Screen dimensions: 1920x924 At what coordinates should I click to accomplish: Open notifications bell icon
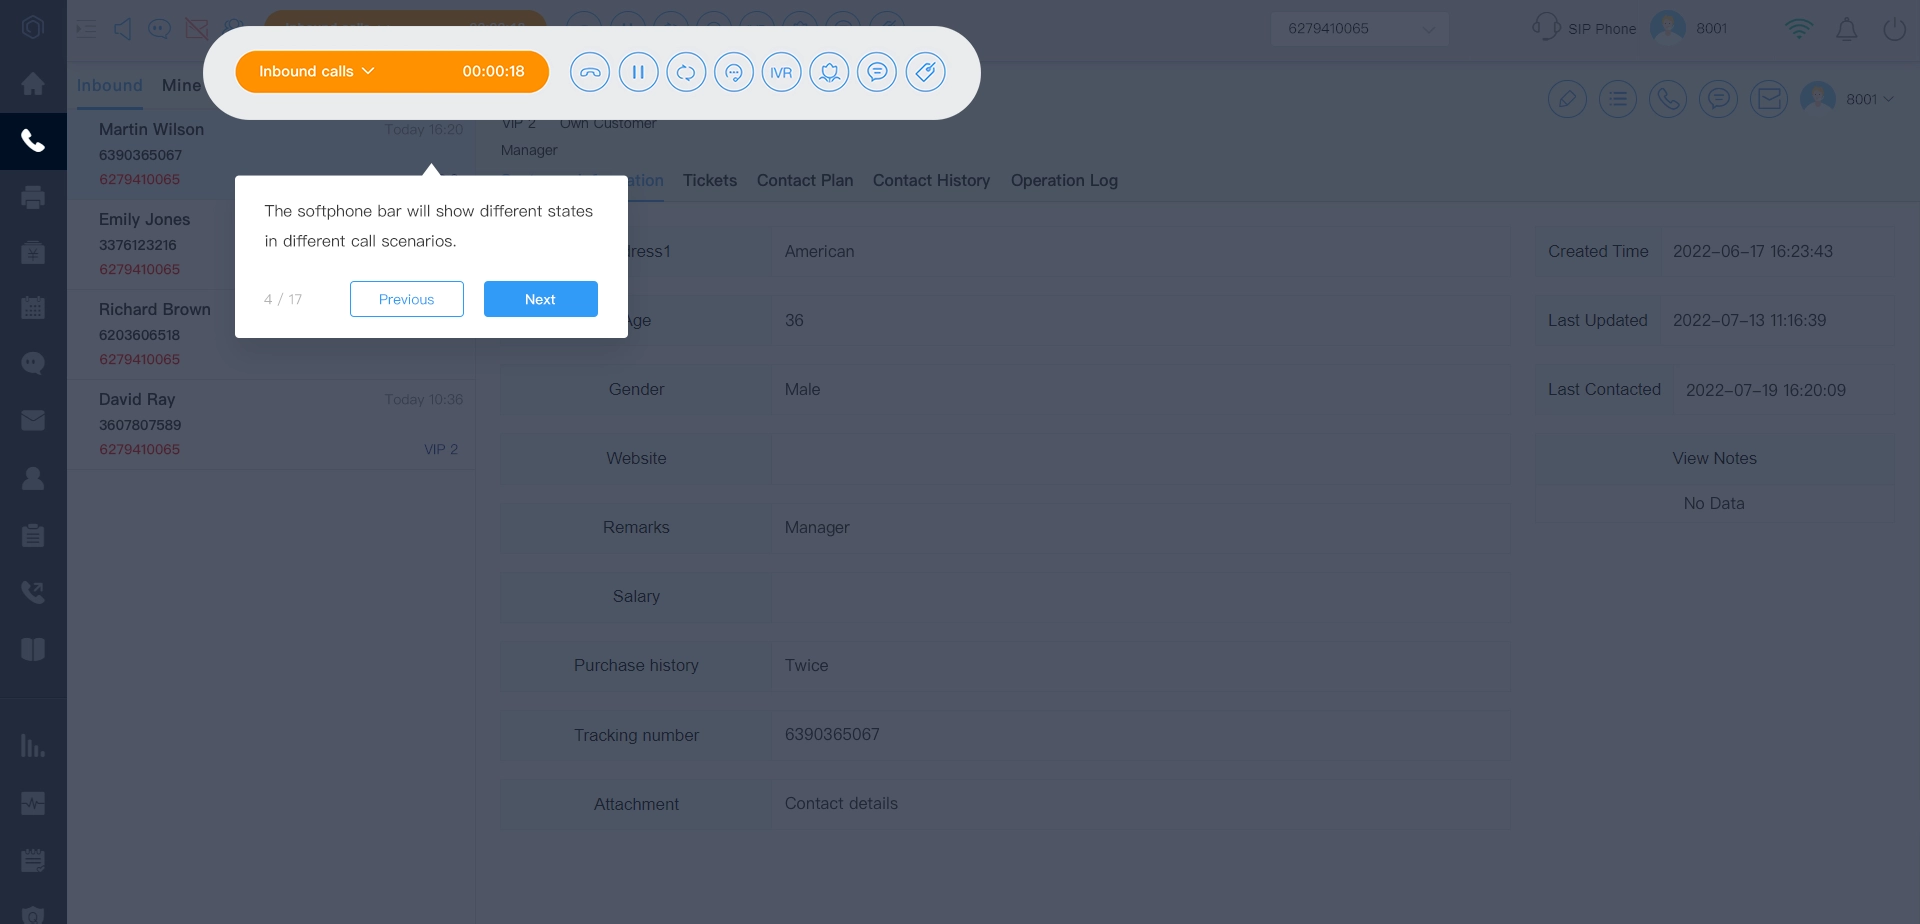tap(1846, 29)
